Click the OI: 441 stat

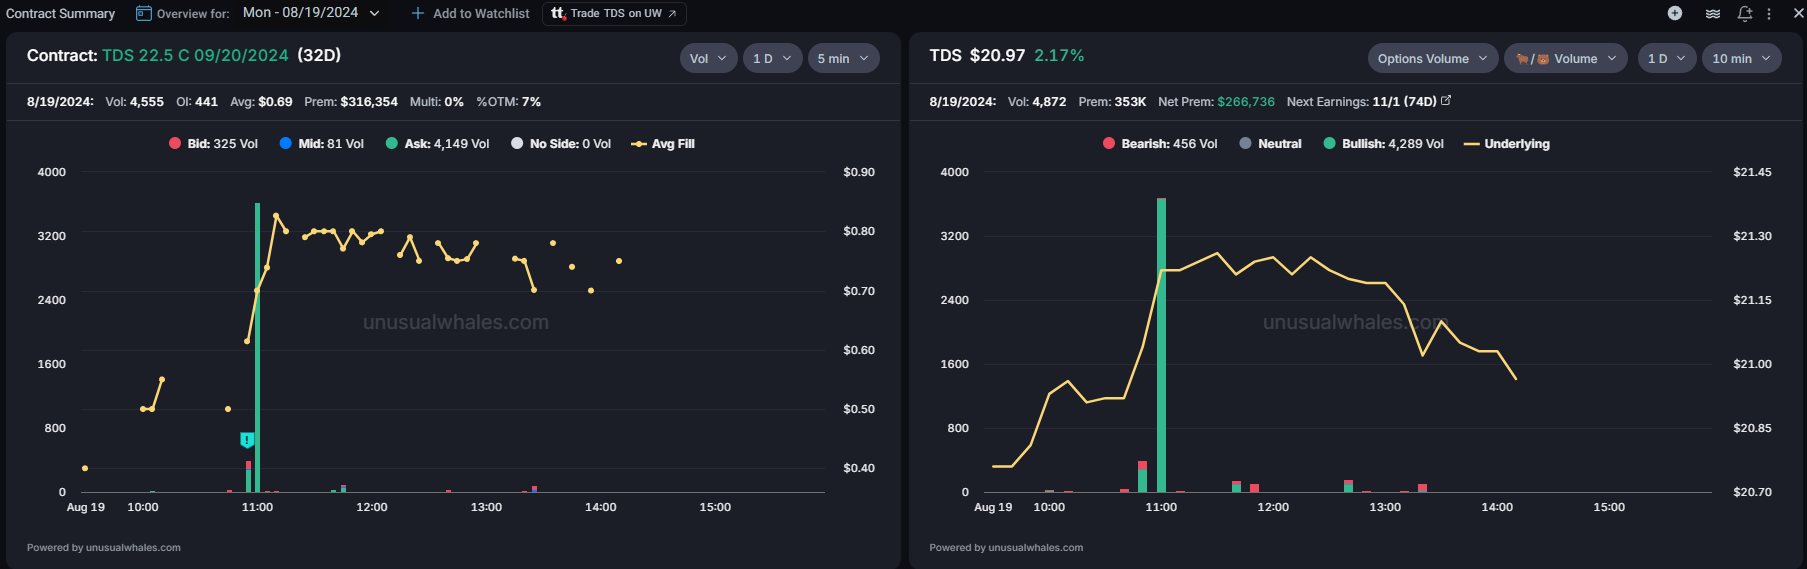[197, 101]
